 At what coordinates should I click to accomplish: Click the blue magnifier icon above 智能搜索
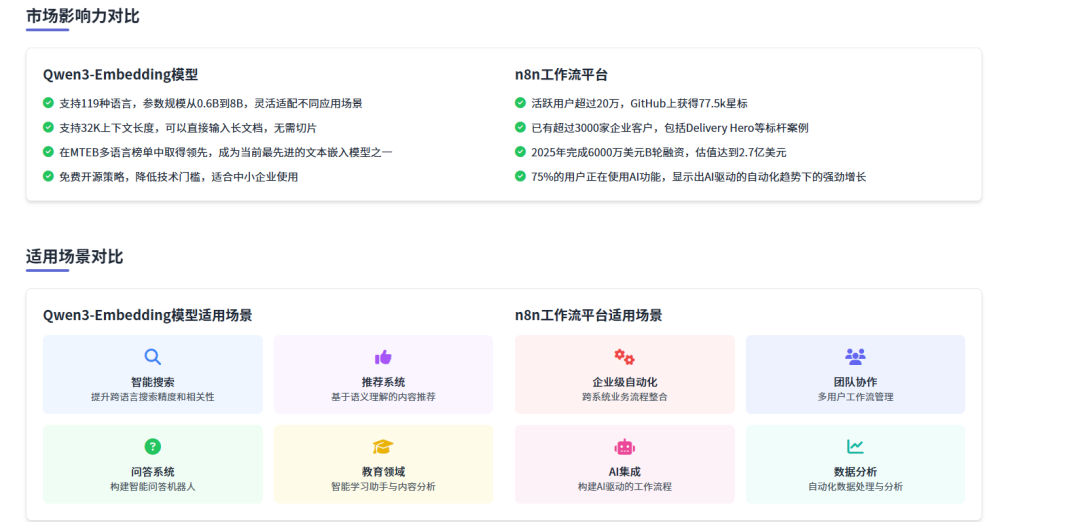152,357
